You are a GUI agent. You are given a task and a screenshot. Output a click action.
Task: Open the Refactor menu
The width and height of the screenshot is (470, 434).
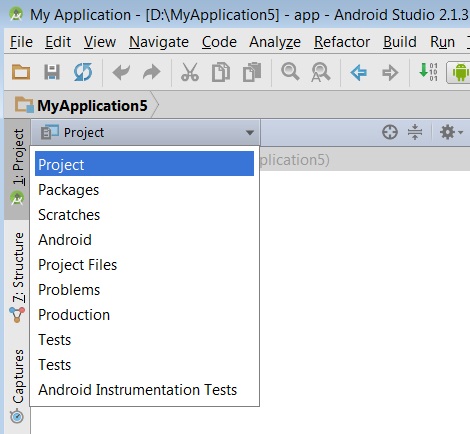342,42
